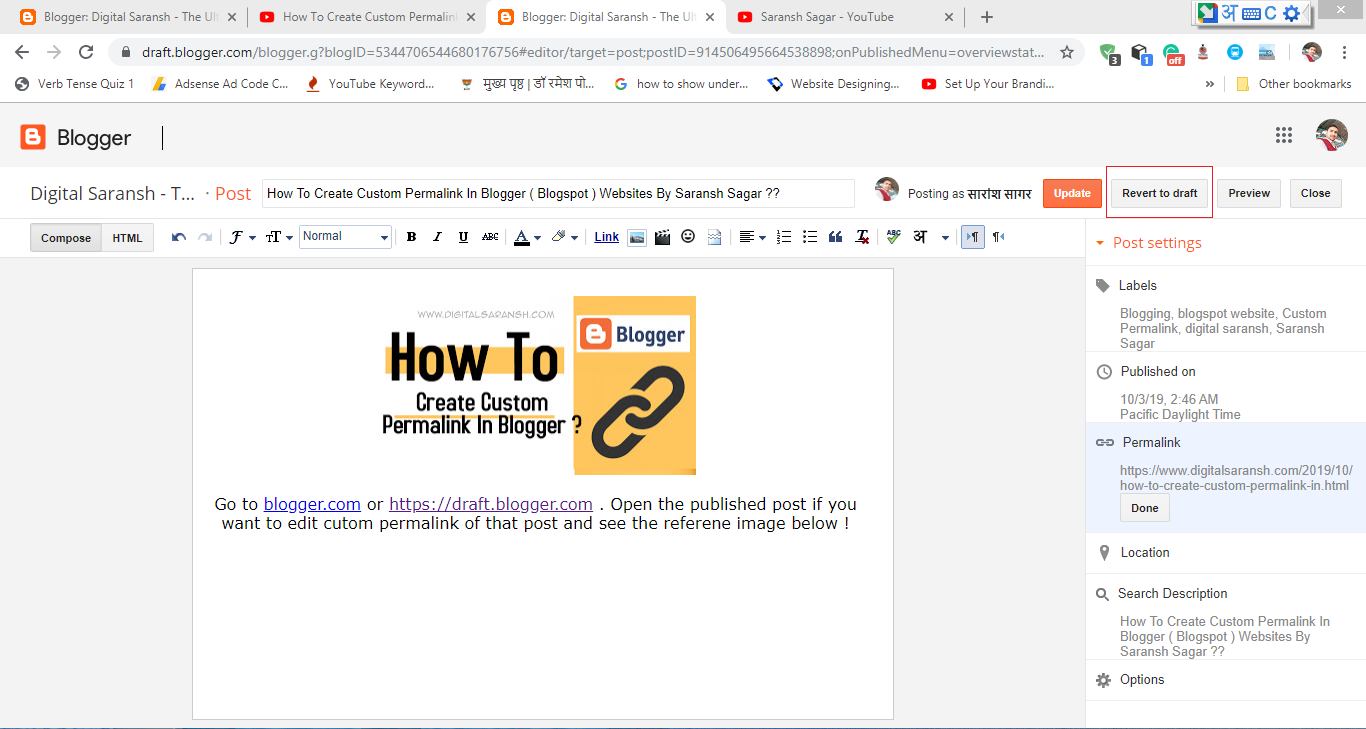Open the blue train extension icon
This screenshot has height=729, width=1366.
pos(1235,52)
